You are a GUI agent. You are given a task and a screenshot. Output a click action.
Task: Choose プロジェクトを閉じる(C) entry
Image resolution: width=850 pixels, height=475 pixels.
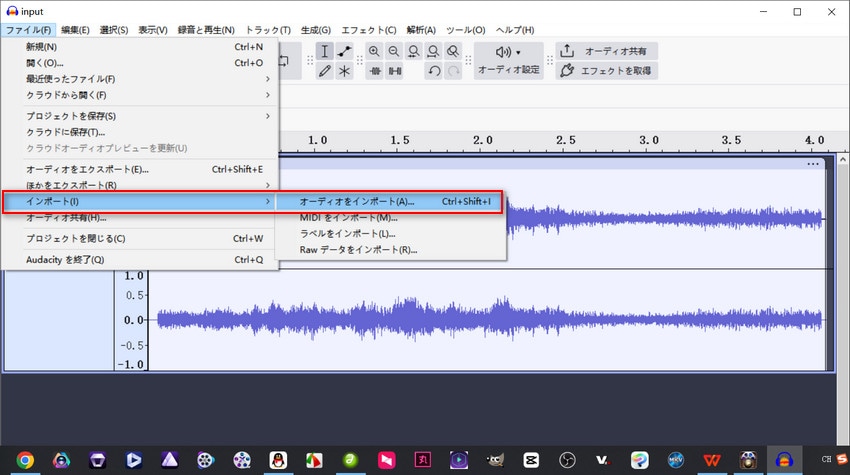[140, 239]
